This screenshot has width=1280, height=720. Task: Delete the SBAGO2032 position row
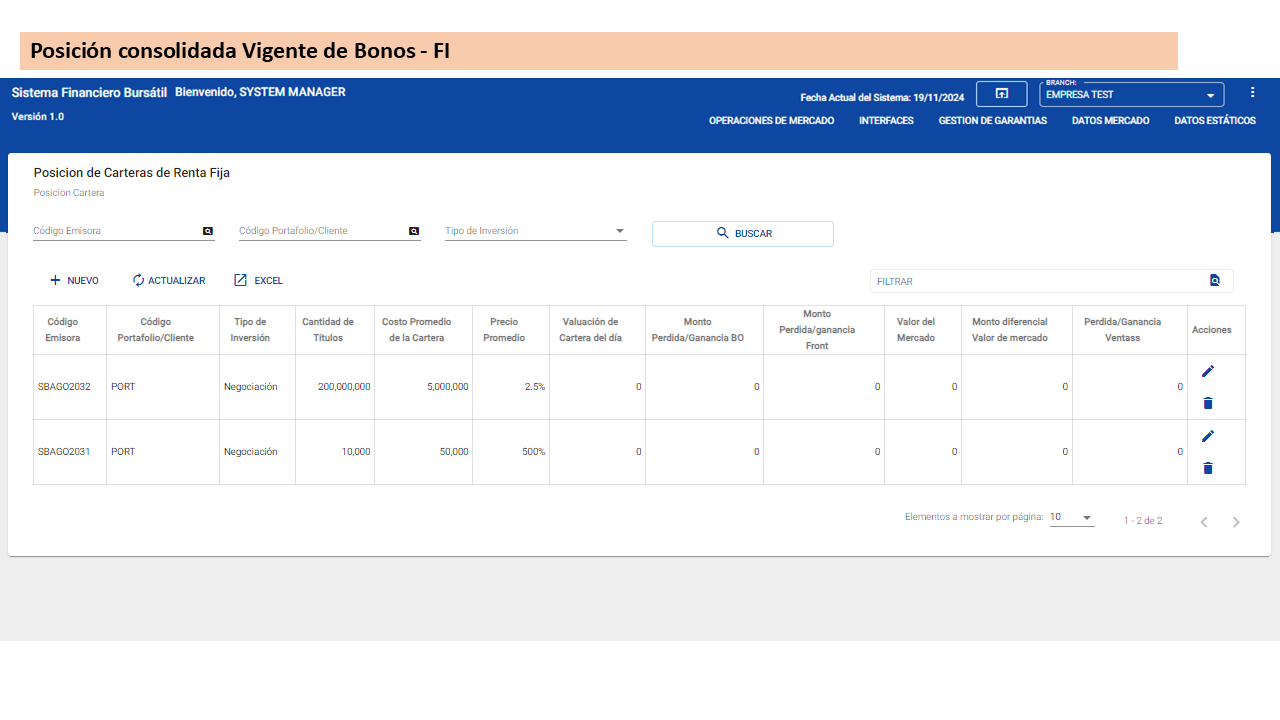(1207, 403)
